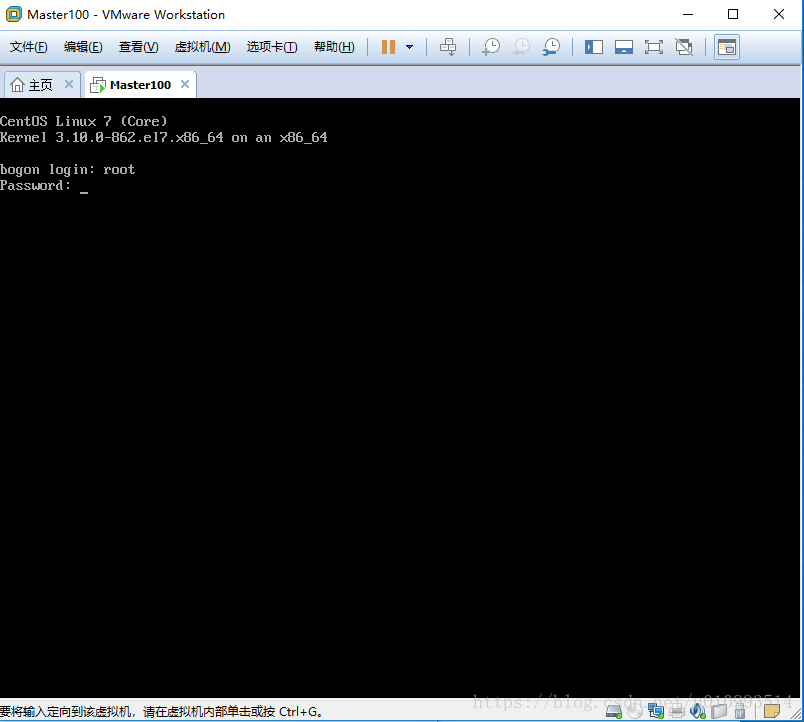Toggle the thumbnail bar view
Viewport: 804px width, 722px height.
pyautogui.click(x=624, y=47)
